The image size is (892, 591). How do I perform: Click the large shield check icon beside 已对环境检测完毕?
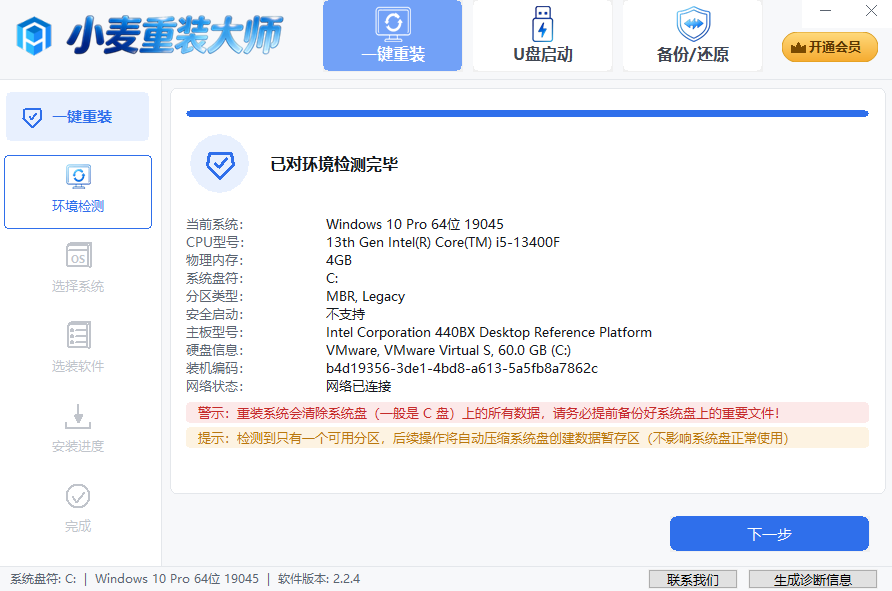[220, 164]
